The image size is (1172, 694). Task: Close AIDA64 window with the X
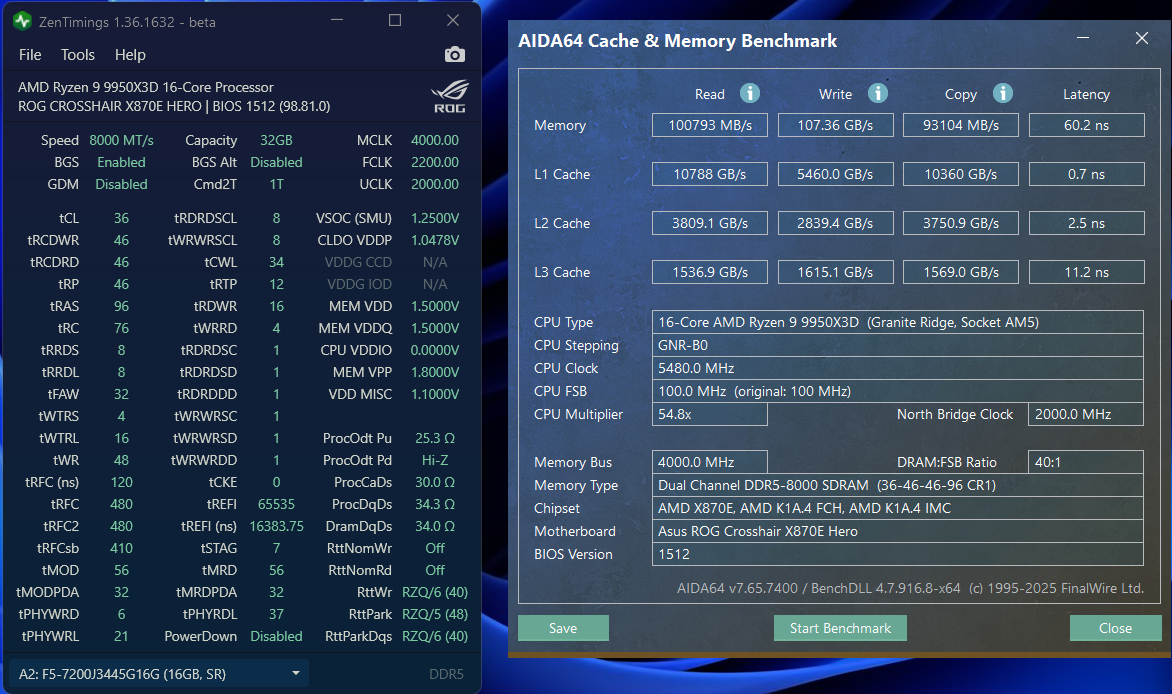pos(1141,38)
